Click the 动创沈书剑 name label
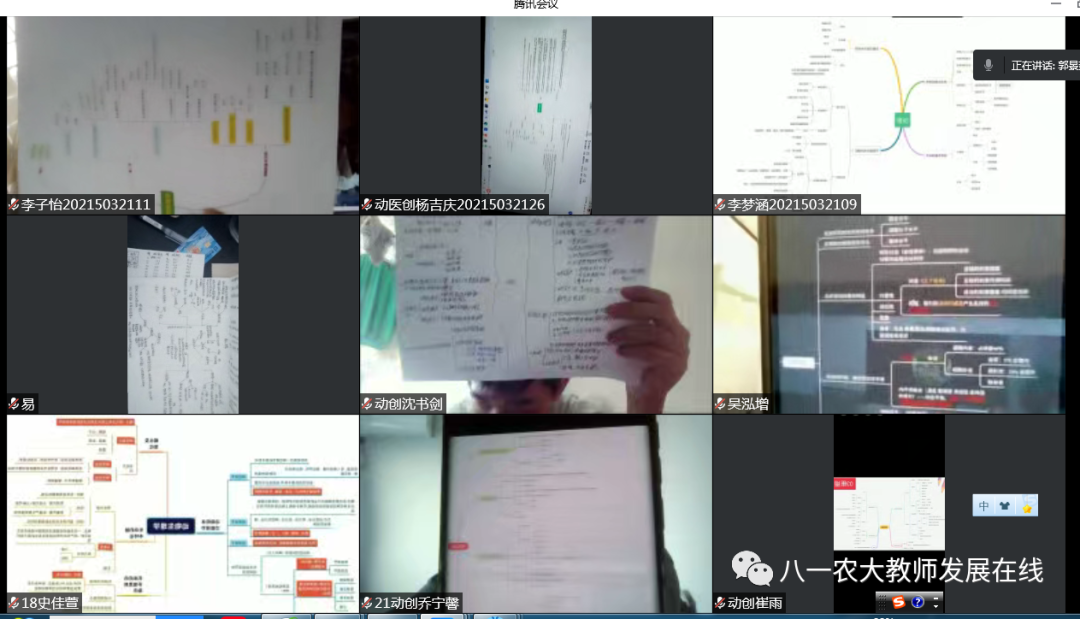 click(x=408, y=404)
